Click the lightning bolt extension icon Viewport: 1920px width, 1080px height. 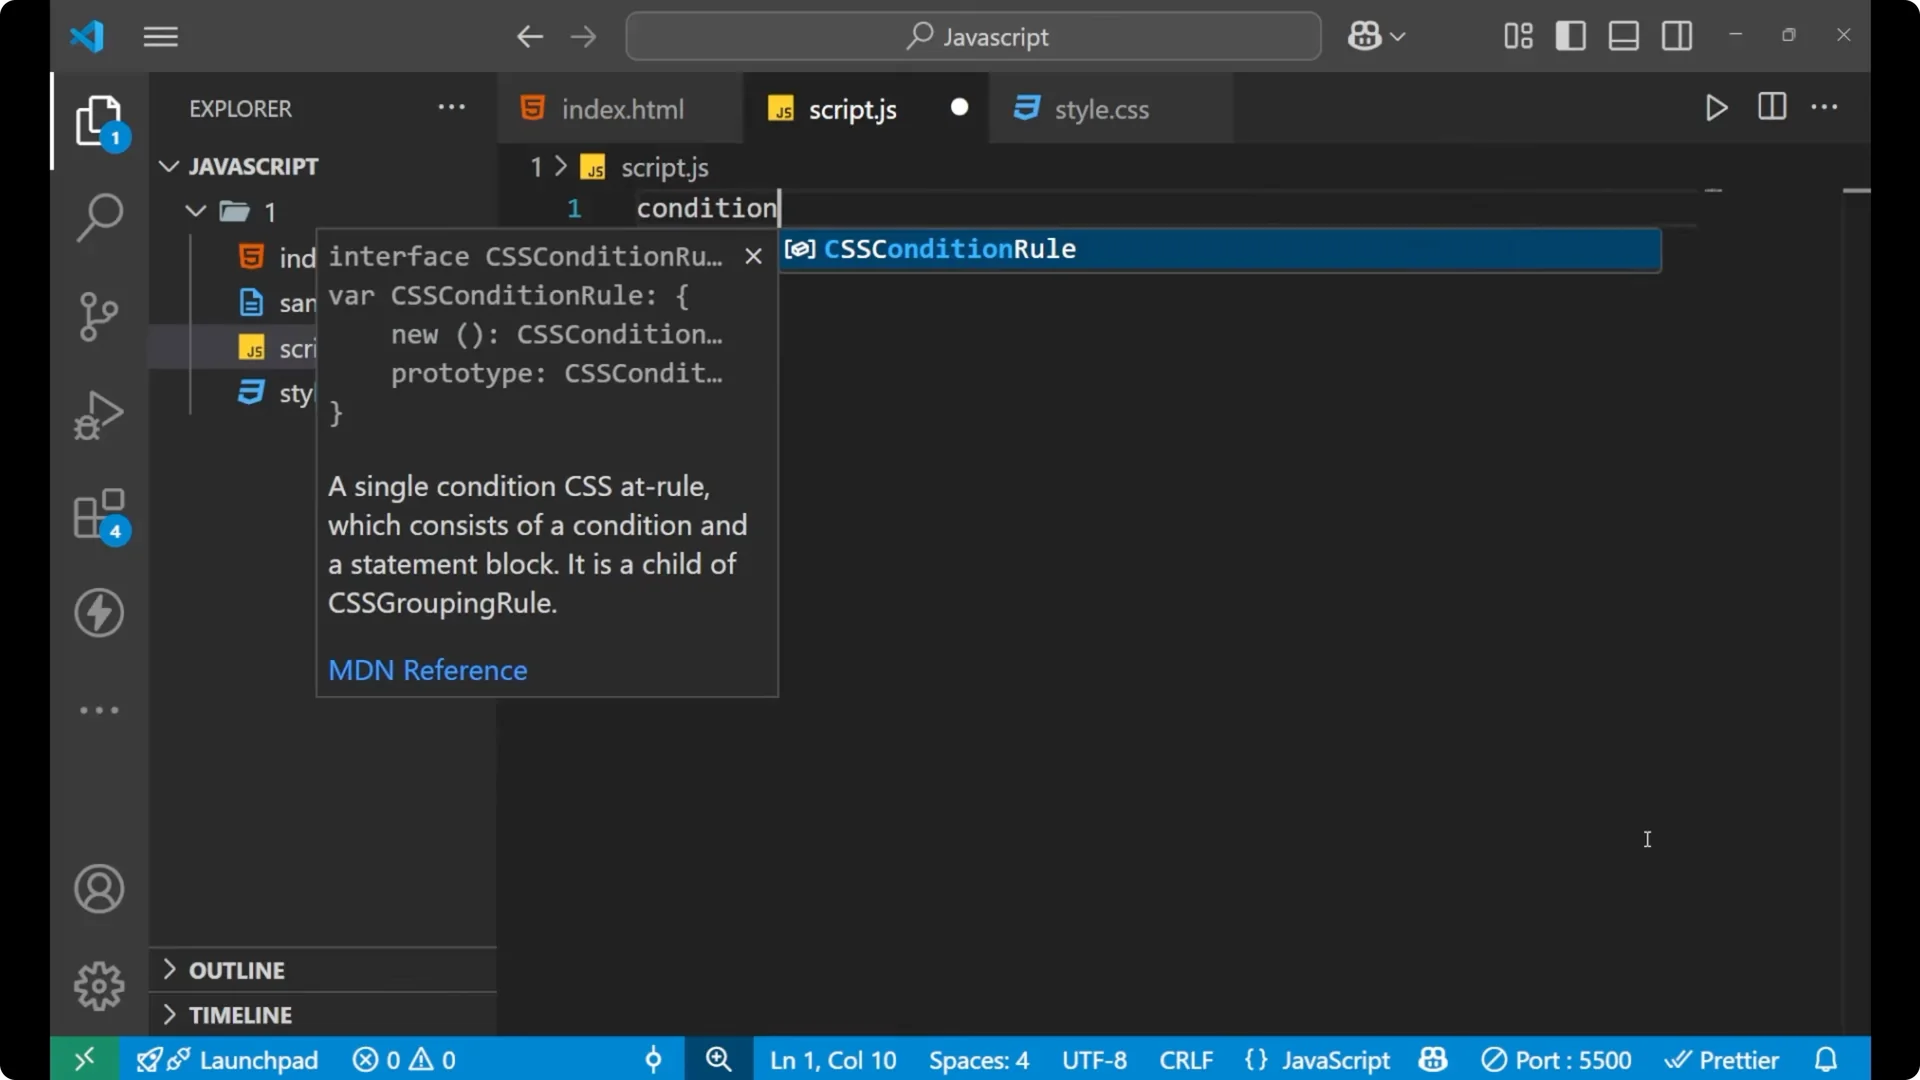coord(98,613)
